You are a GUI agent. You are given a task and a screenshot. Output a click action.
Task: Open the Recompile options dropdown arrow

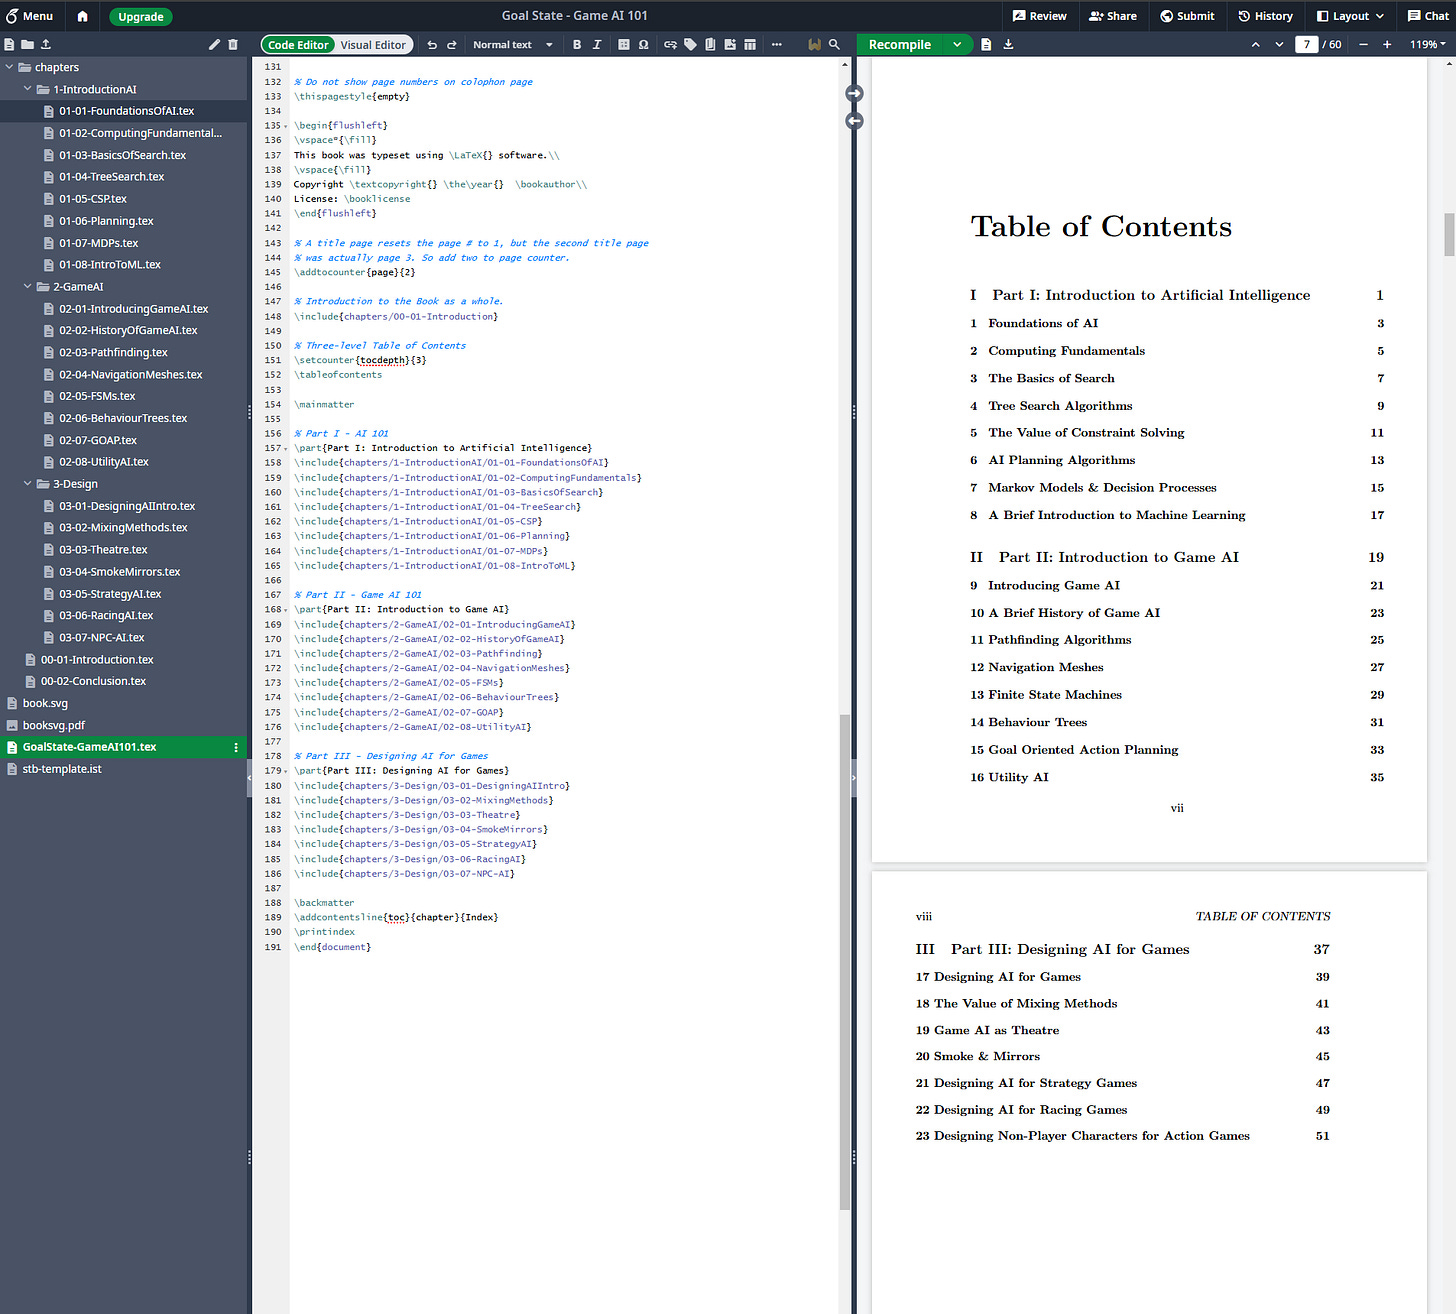tap(957, 45)
